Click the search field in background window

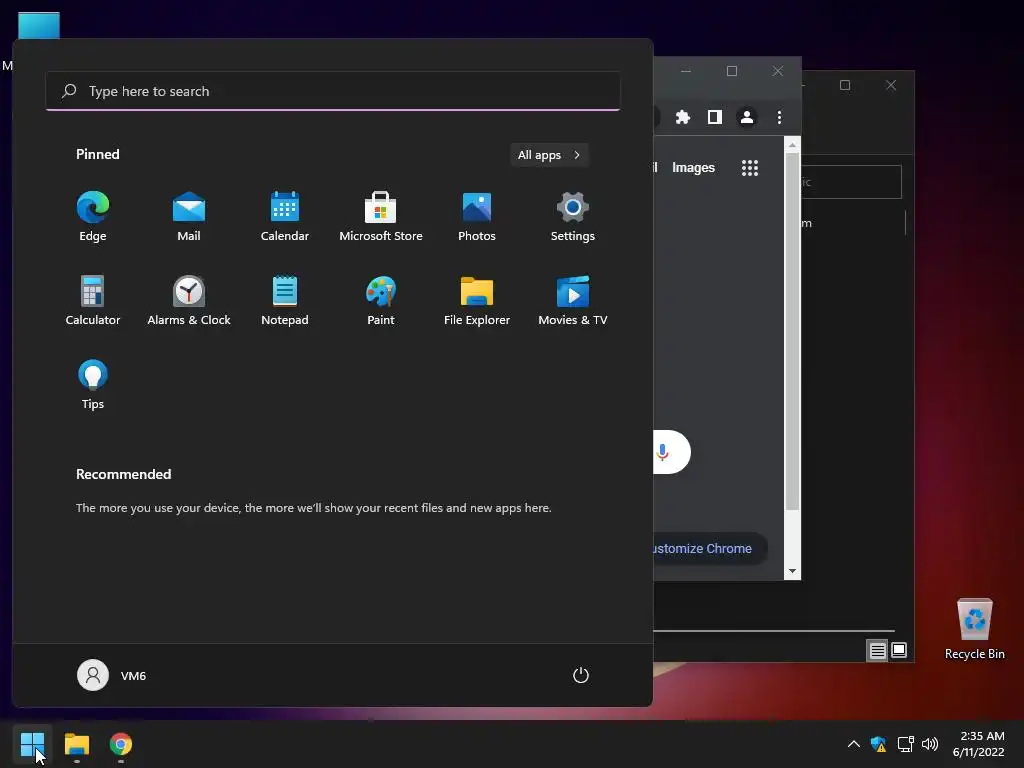pyautogui.click(x=852, y=182)
